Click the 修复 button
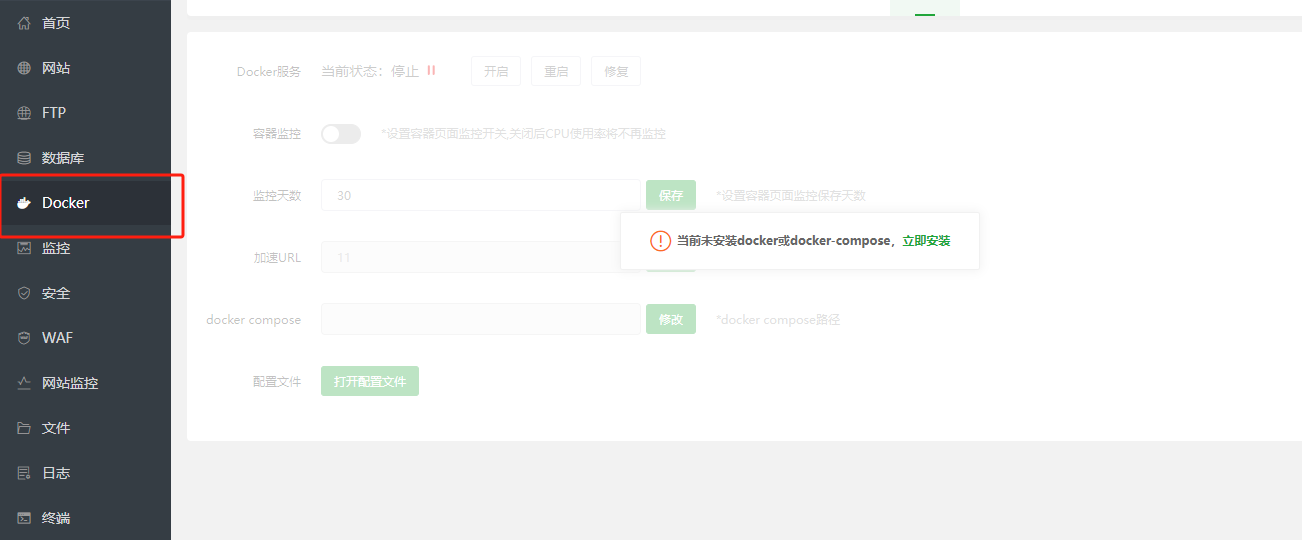 616,71
